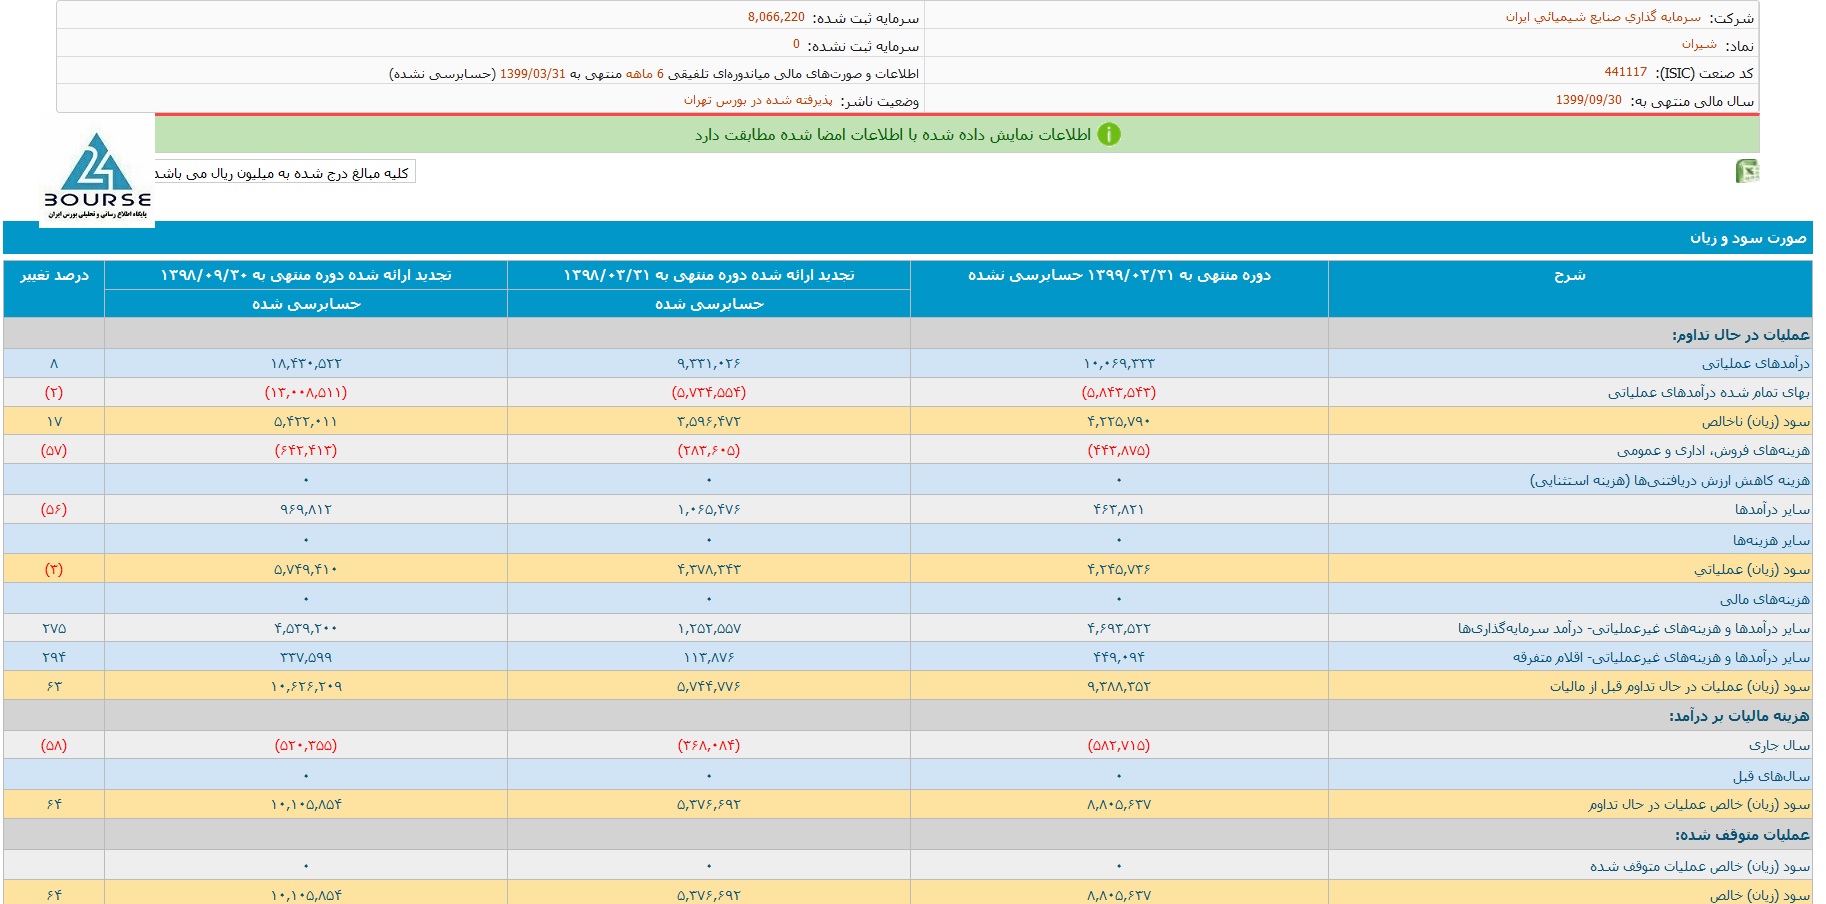
Task: Select operating revenue value ۱۰,۰۶۹,۳۳۳
Action: coord(1119,363)
